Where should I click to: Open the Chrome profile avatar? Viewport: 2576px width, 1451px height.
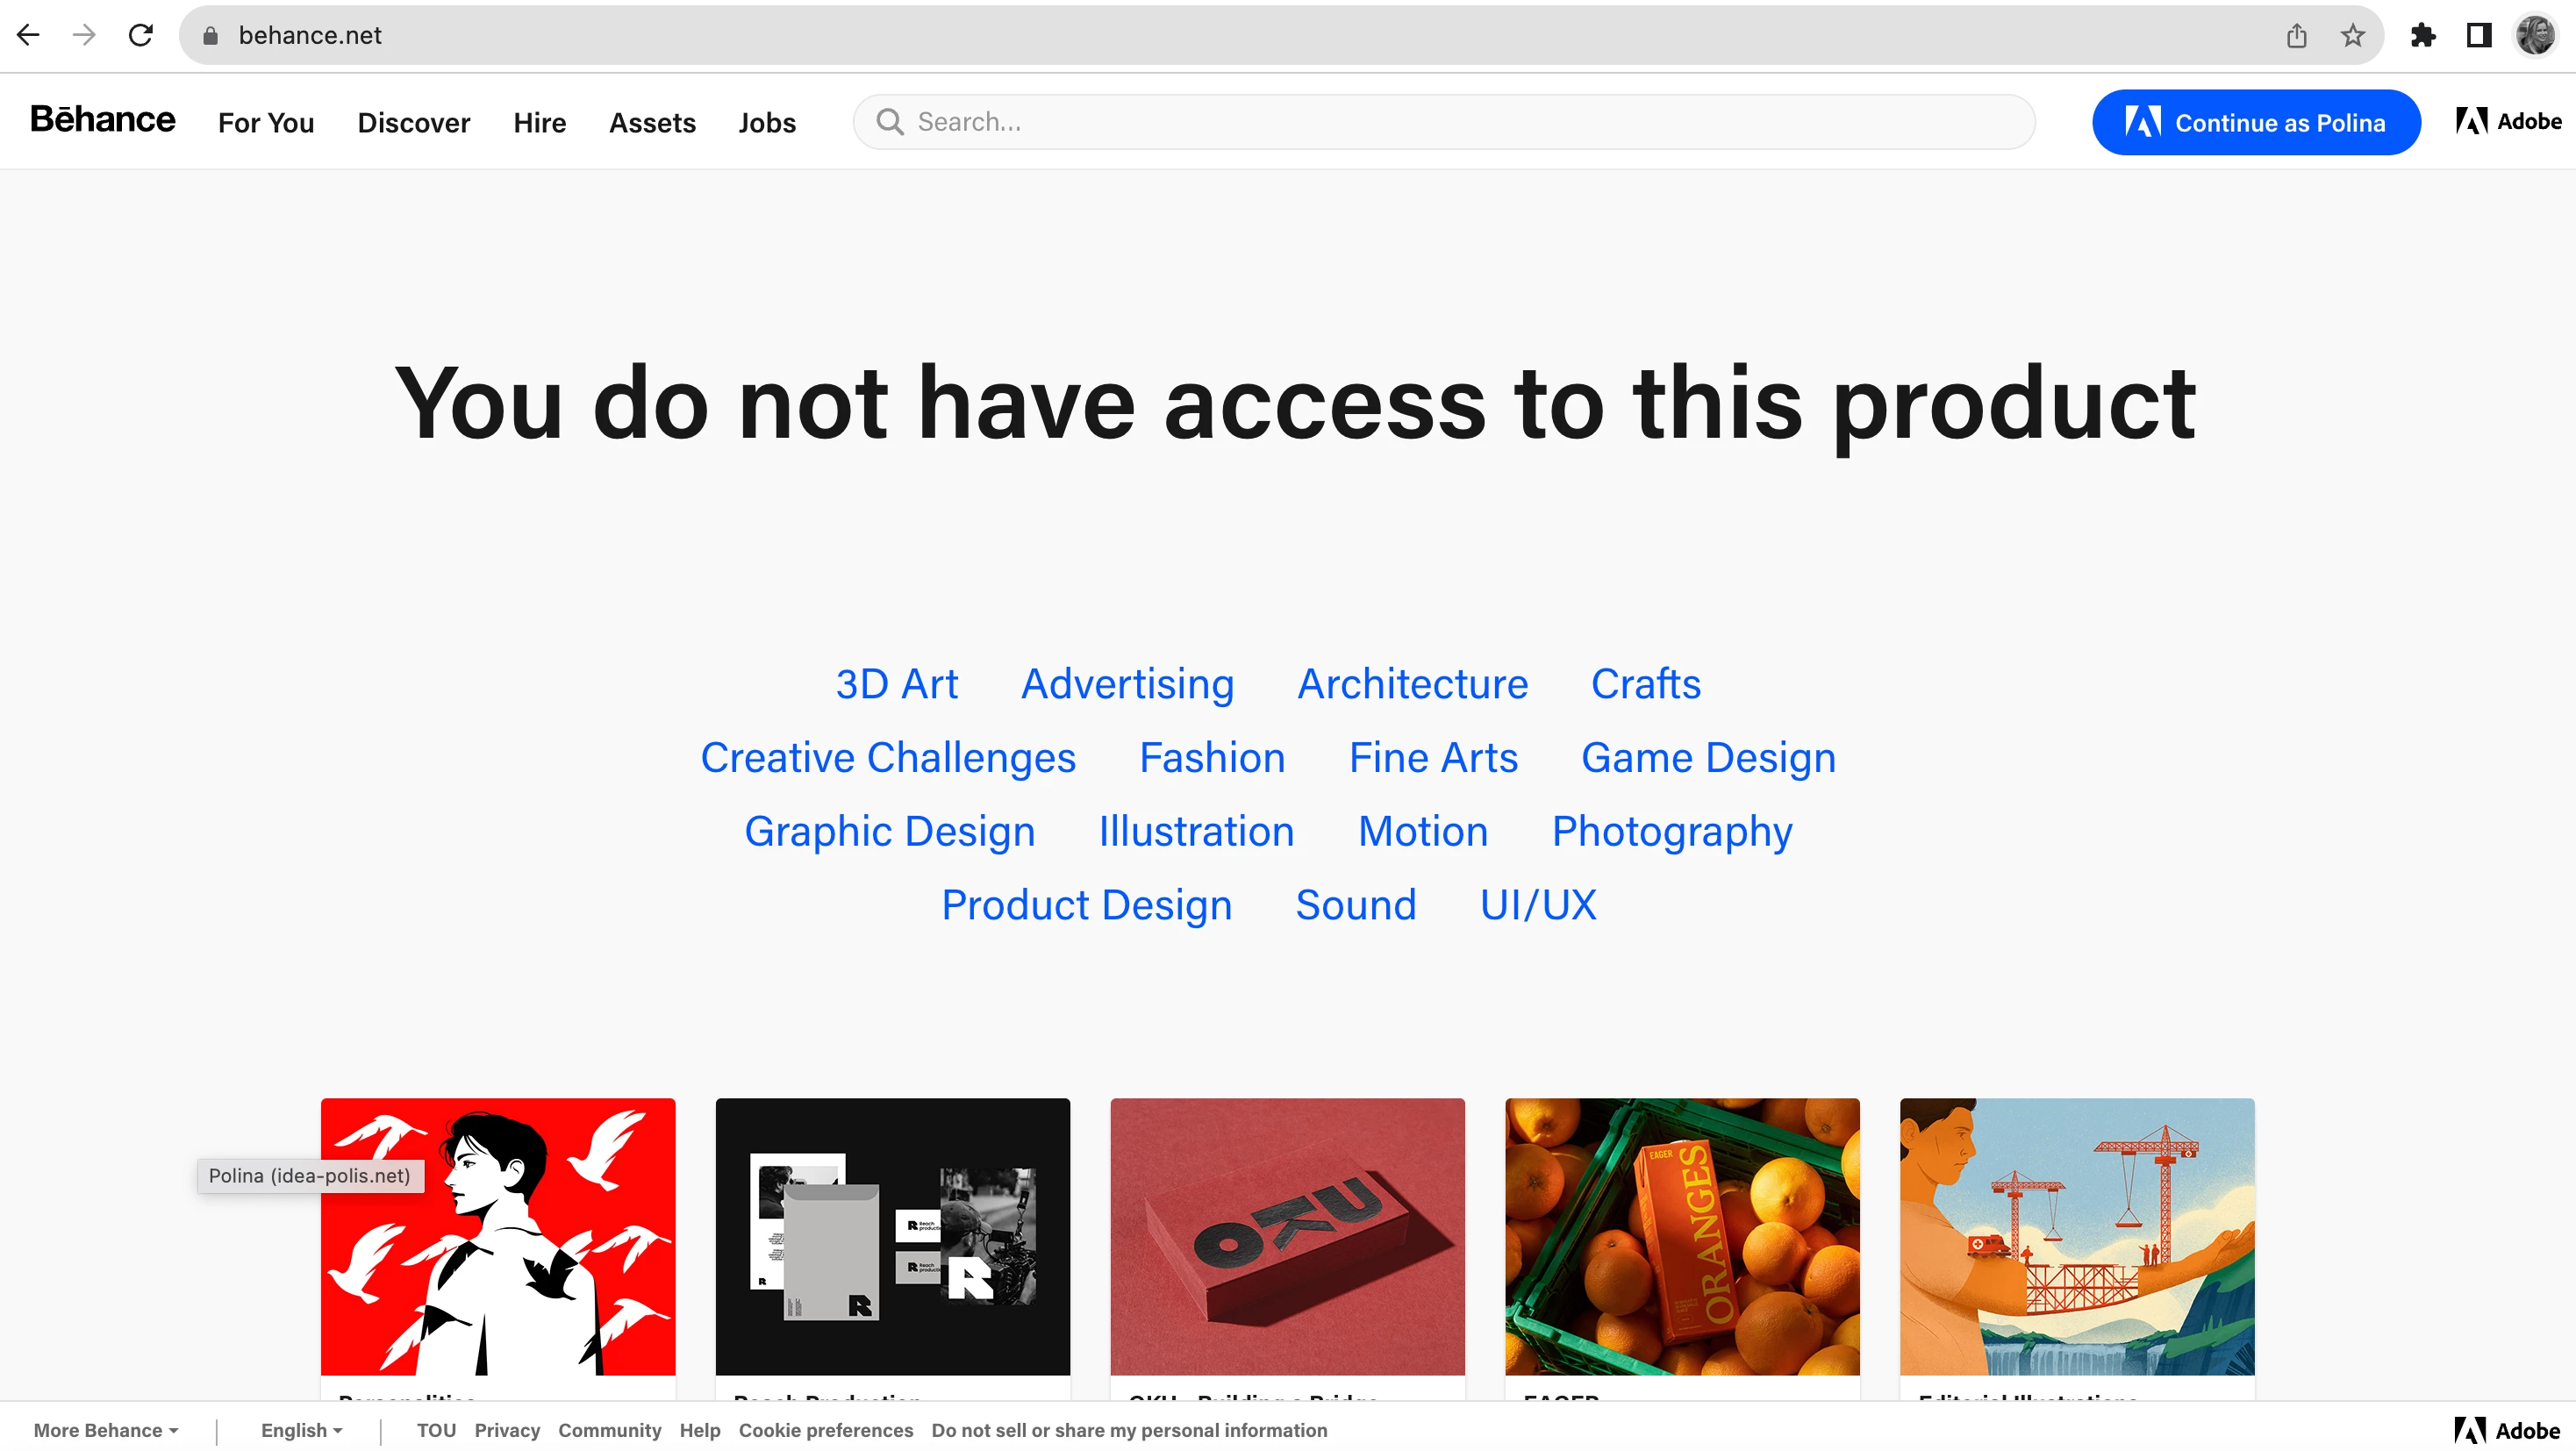2535,36
